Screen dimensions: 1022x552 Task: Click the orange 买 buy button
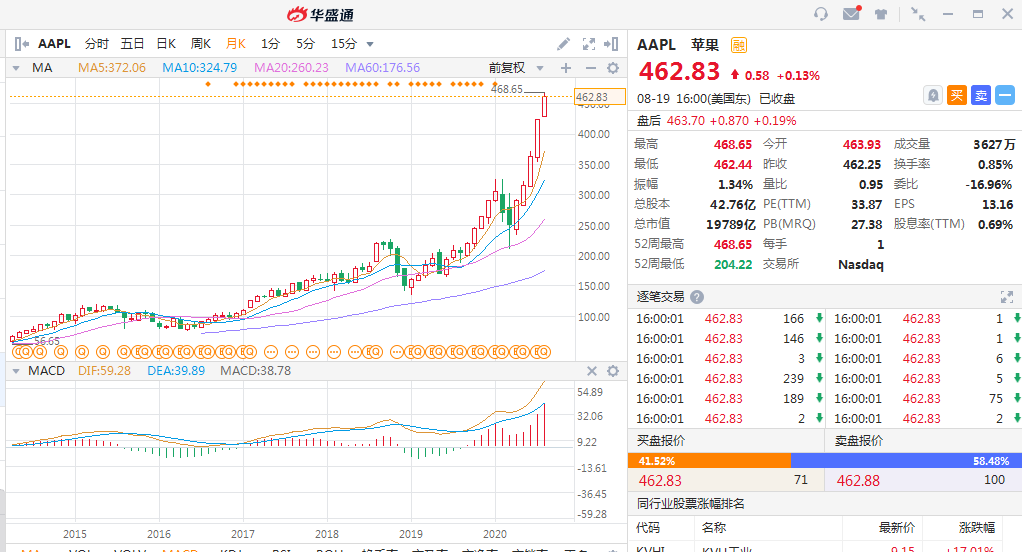(957, 95)
